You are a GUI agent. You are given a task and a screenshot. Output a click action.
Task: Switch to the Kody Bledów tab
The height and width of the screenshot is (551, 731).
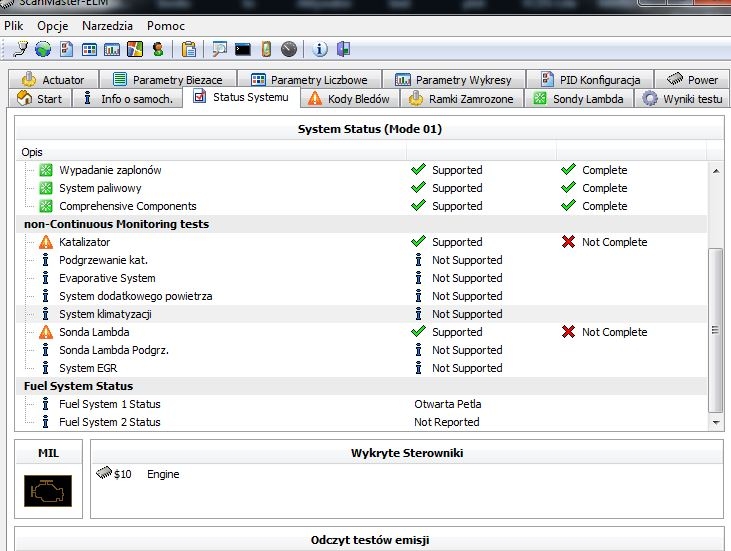[x=349, y=98]
